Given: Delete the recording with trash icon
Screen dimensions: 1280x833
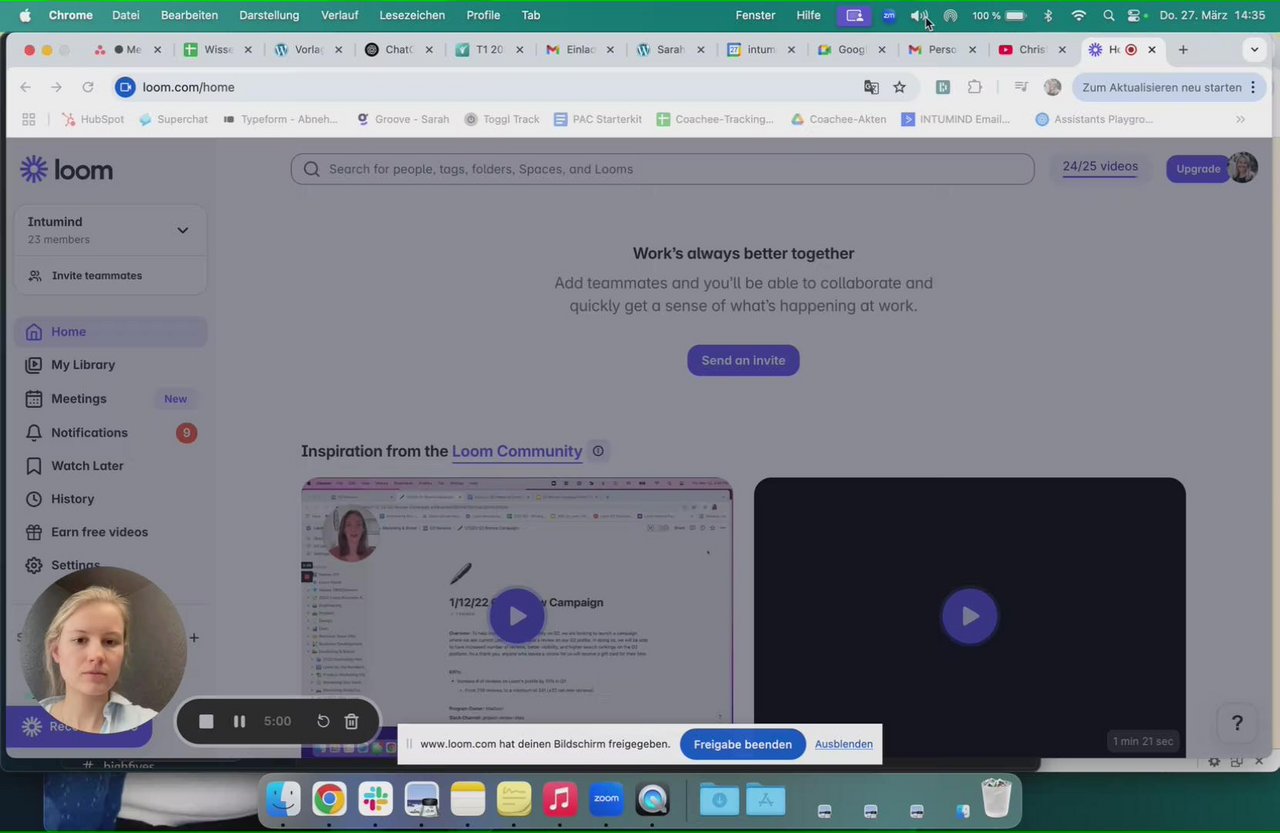Looking at the screenshot, I should pyautogui.click(x=352, y=722).
